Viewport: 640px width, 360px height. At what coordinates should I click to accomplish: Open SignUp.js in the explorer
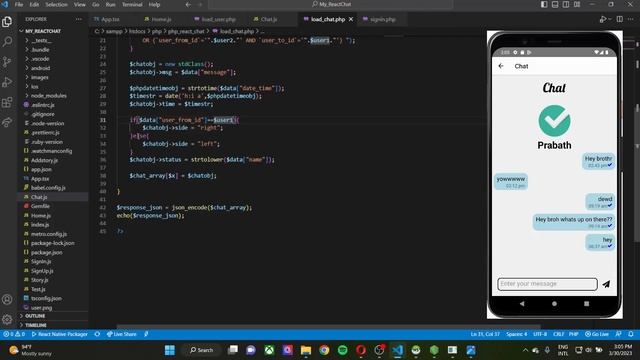(x=42, y=271)
